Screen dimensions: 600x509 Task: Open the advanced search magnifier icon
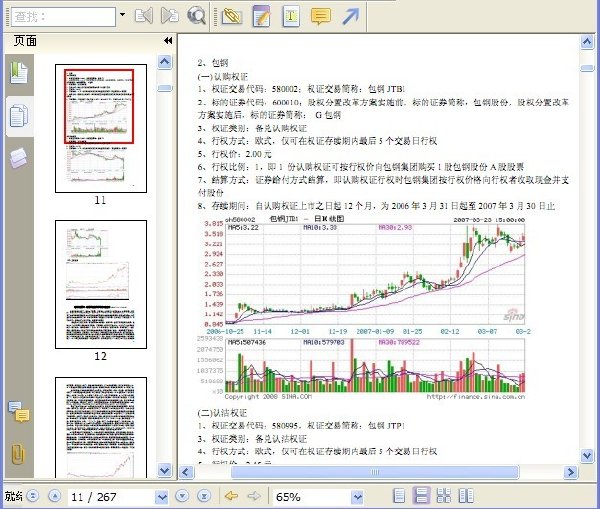tap(196, 16)
